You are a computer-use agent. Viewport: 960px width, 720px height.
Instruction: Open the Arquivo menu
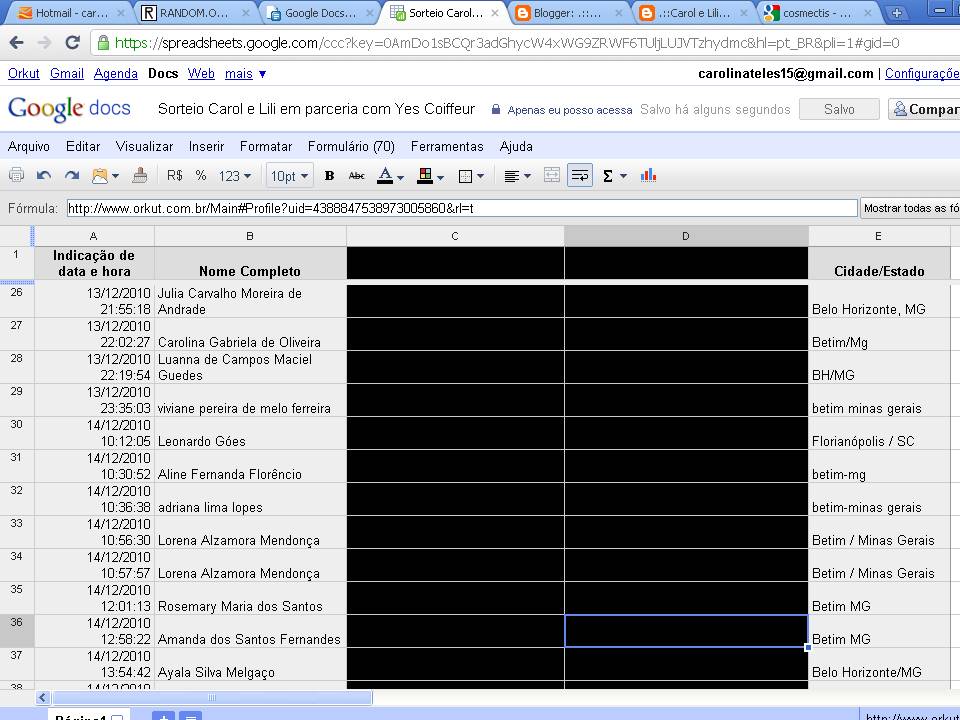pos(29,146)
